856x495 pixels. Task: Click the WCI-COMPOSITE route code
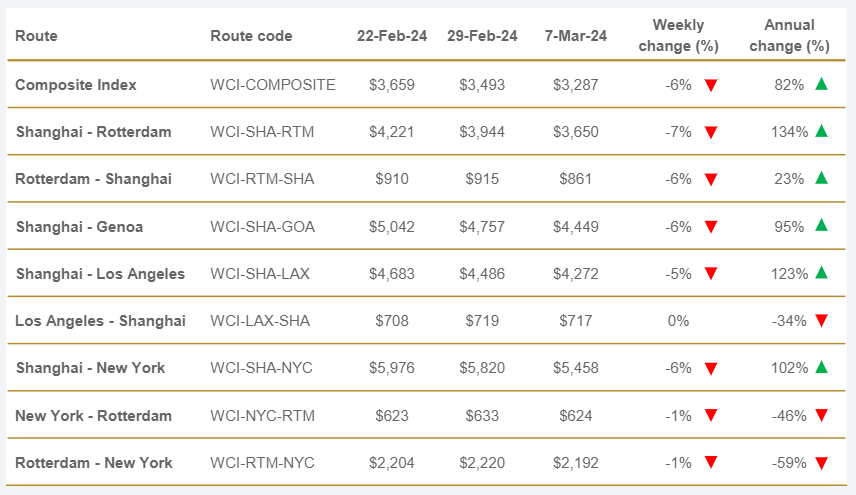[272, 85]
